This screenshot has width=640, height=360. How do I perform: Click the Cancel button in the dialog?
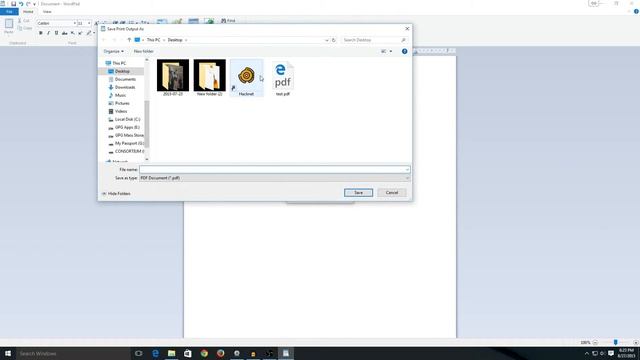[392, 193]
